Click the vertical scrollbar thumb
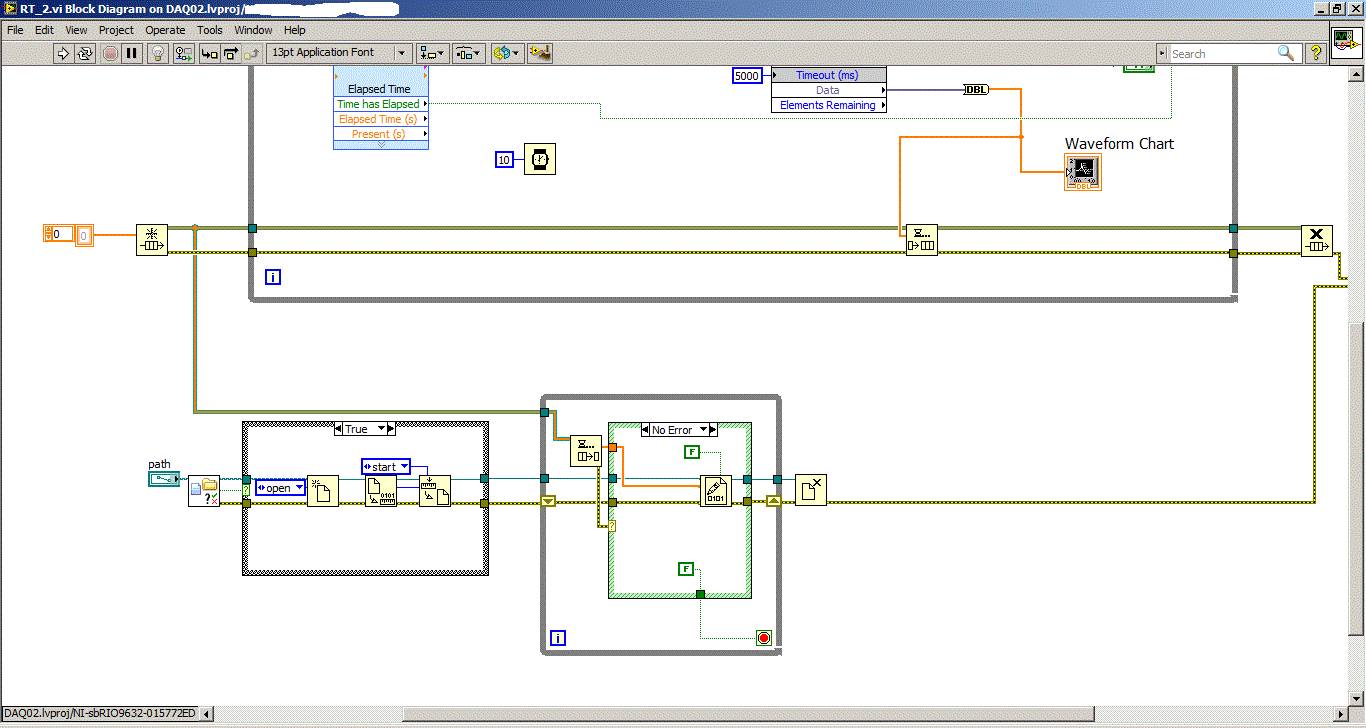Screen dimensions: 1366x728 tap(1358, 477)
